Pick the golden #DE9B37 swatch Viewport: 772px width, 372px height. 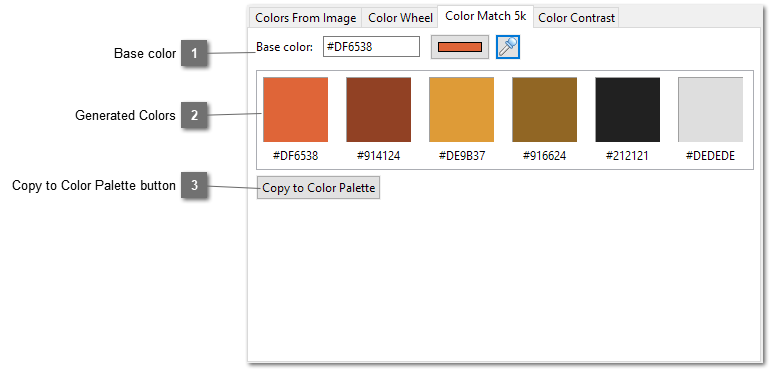pyautogui.click(x=461, y=109)
